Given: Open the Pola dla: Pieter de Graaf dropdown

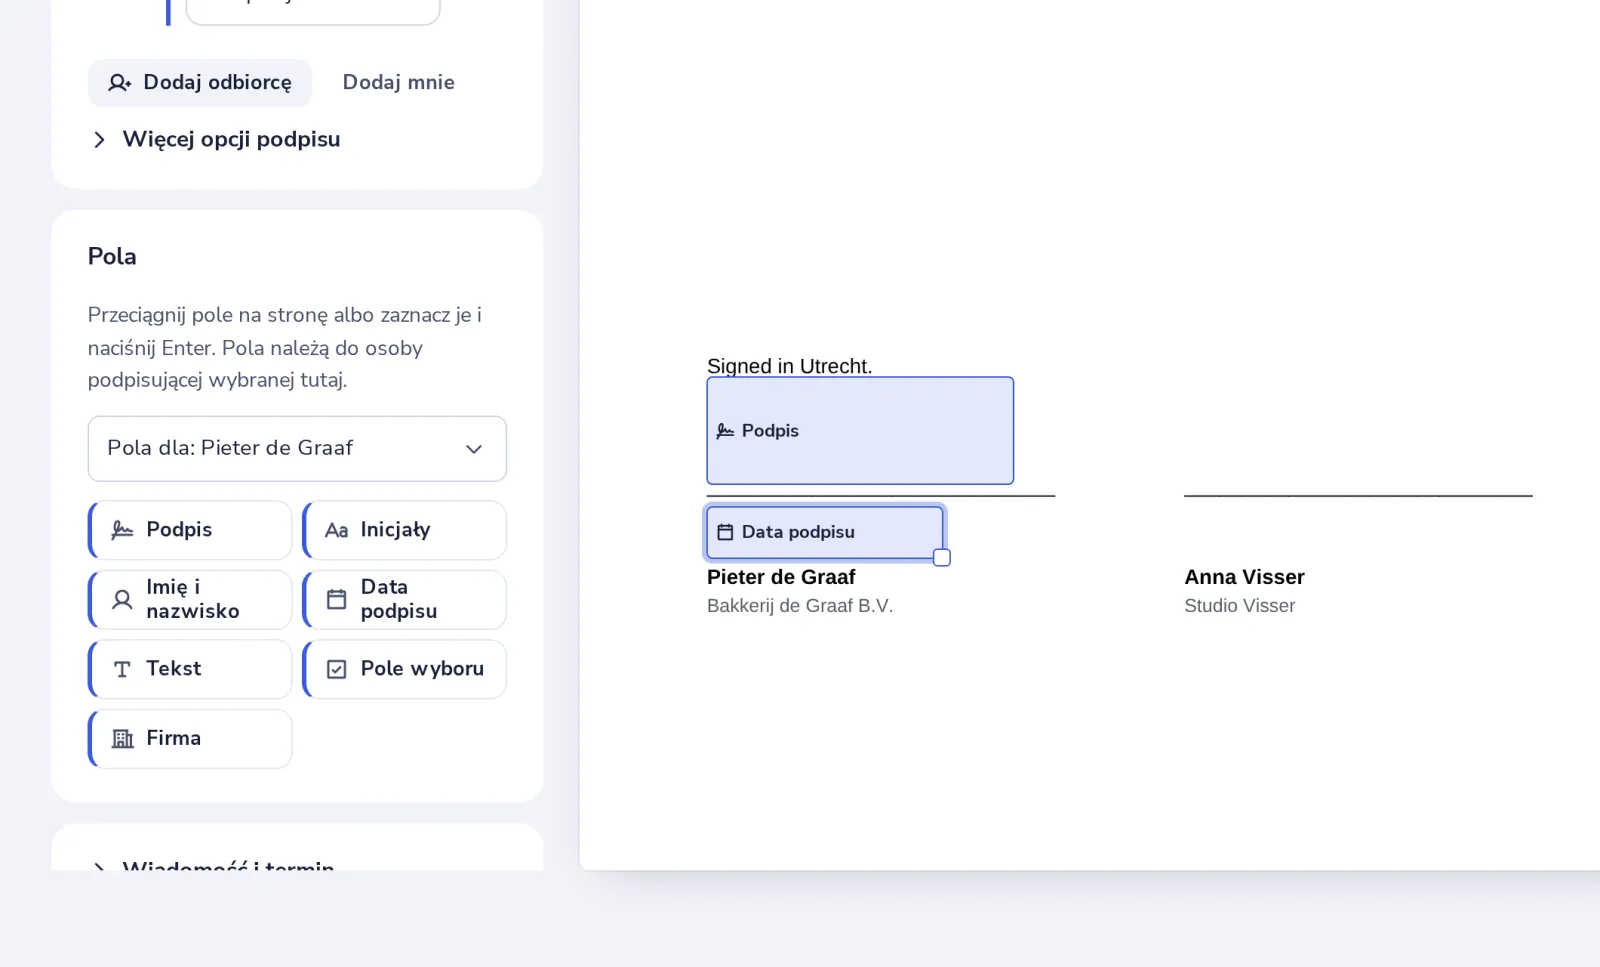Looking at the screenshot, I should [297, 449].
